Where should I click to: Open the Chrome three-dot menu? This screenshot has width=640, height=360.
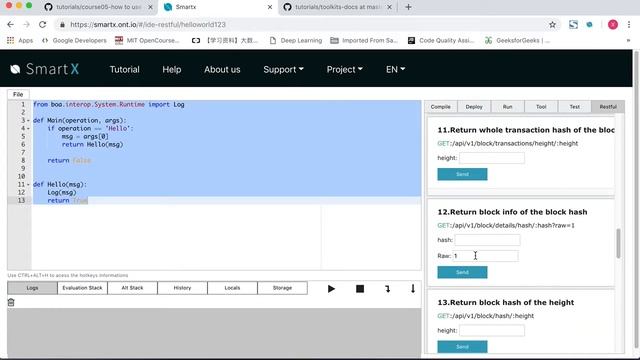pos(629,24)
